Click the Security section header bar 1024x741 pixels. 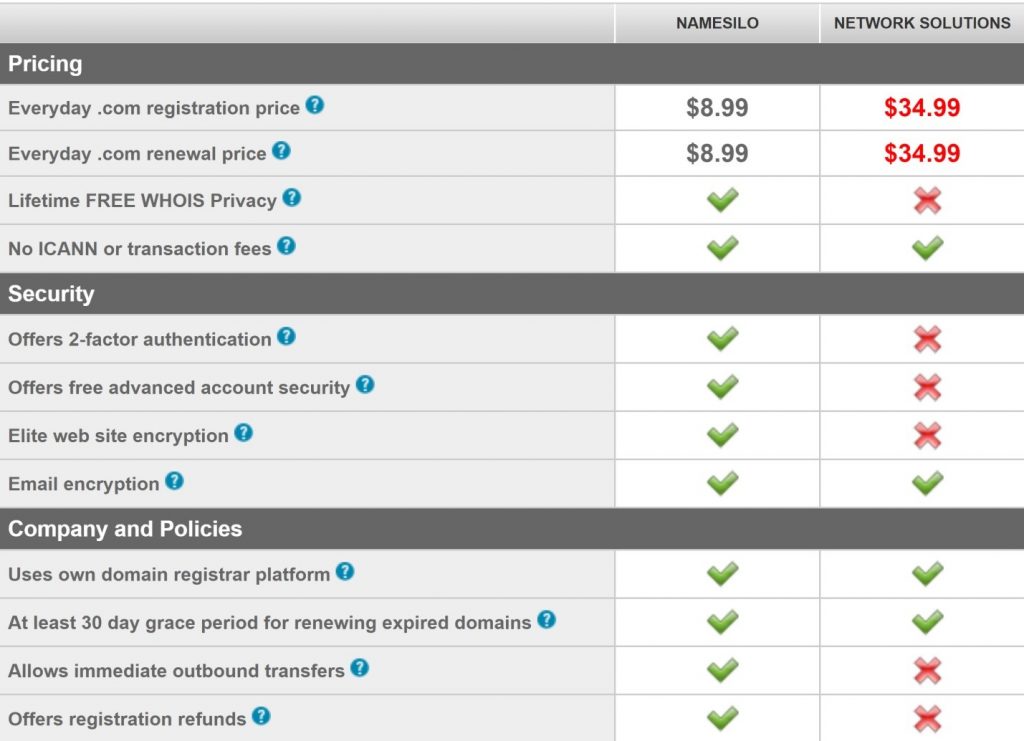point(51,294)
